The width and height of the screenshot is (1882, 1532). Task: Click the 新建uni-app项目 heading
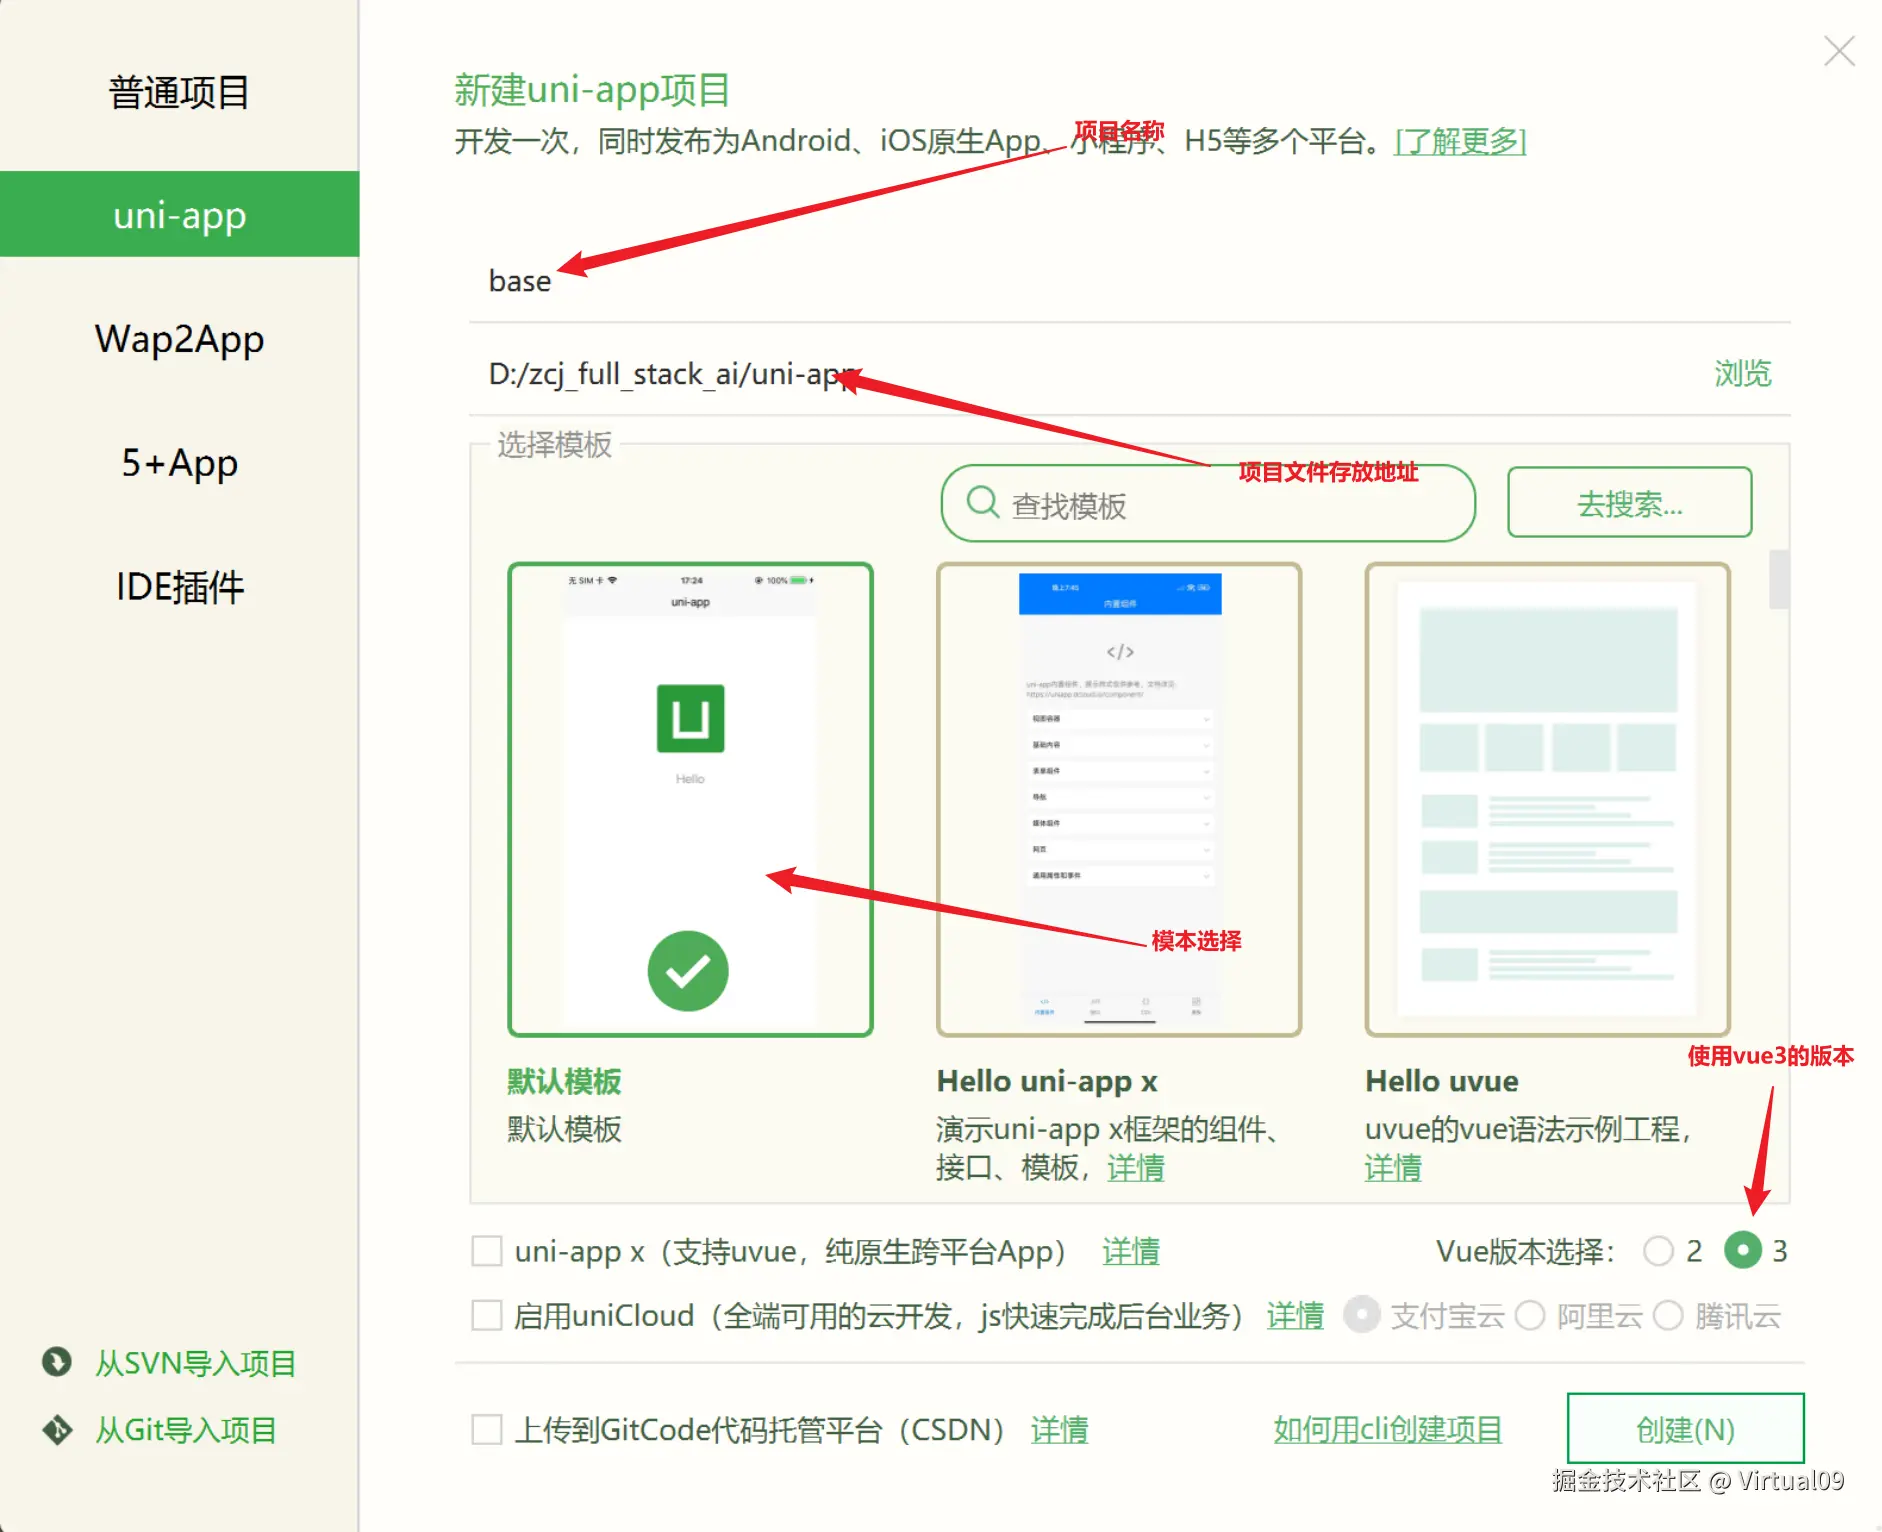[592, 90]
